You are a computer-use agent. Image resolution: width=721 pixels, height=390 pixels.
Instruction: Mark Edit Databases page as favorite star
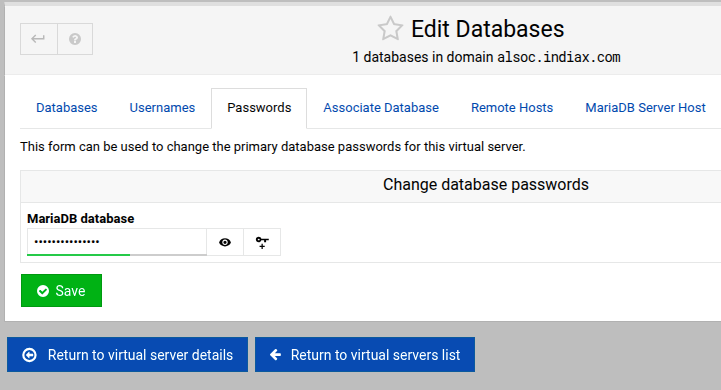[390, 29]
